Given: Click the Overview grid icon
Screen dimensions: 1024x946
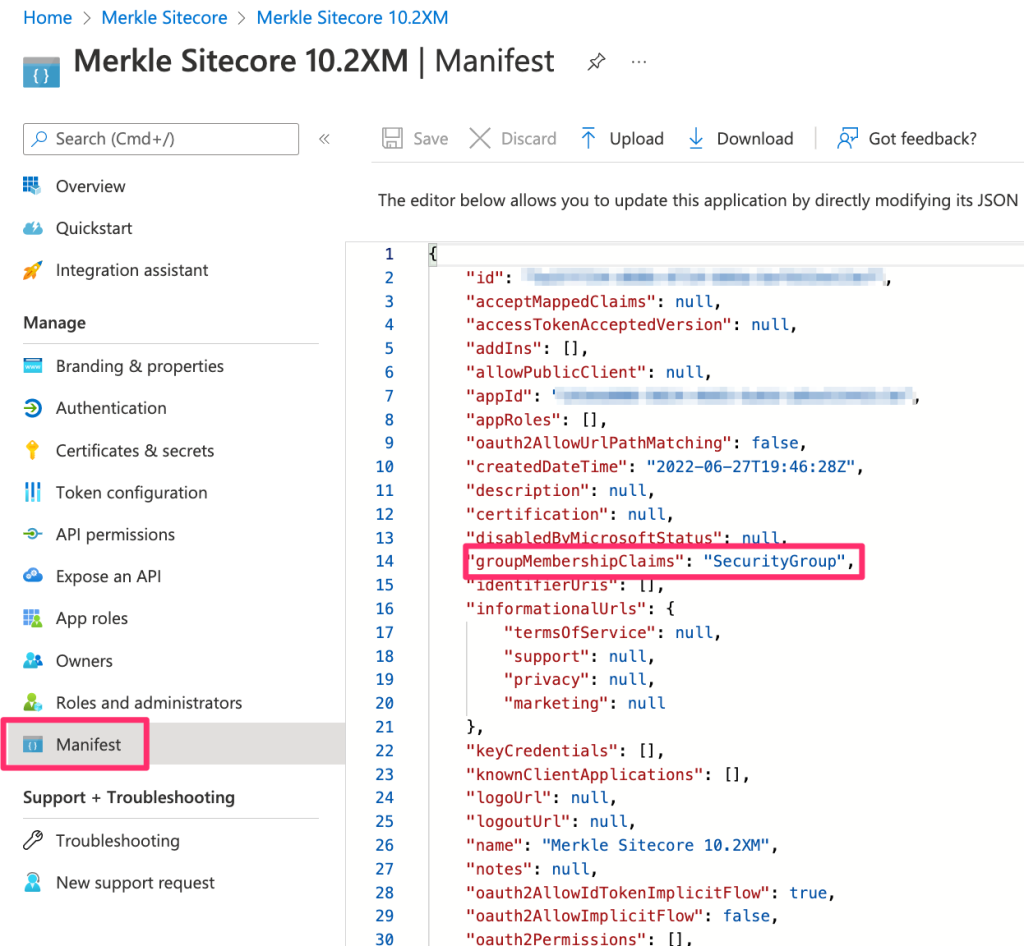Looking at the screenshot, I should point(32,186).
